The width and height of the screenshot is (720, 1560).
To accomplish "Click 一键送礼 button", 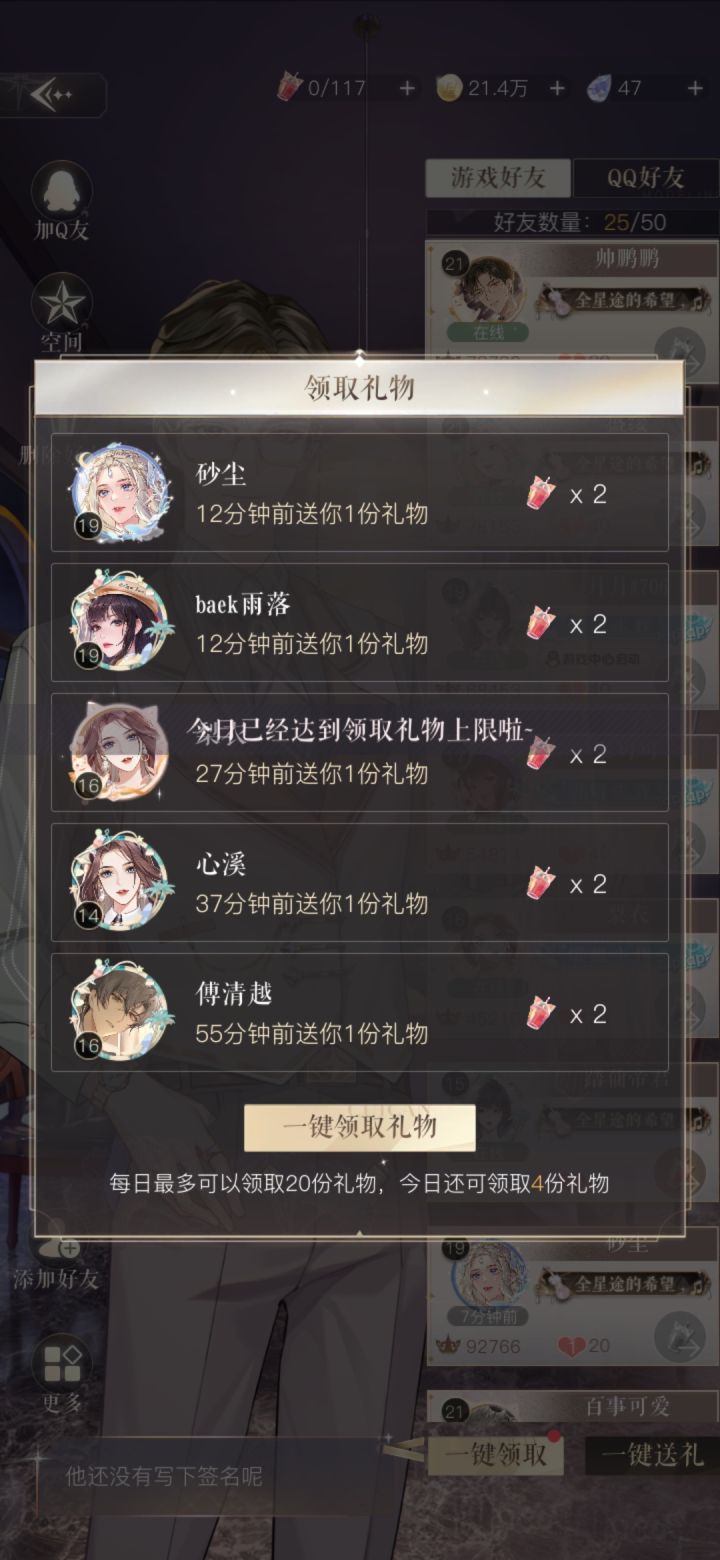I will pyautogui.click(x=653, y=1455).
